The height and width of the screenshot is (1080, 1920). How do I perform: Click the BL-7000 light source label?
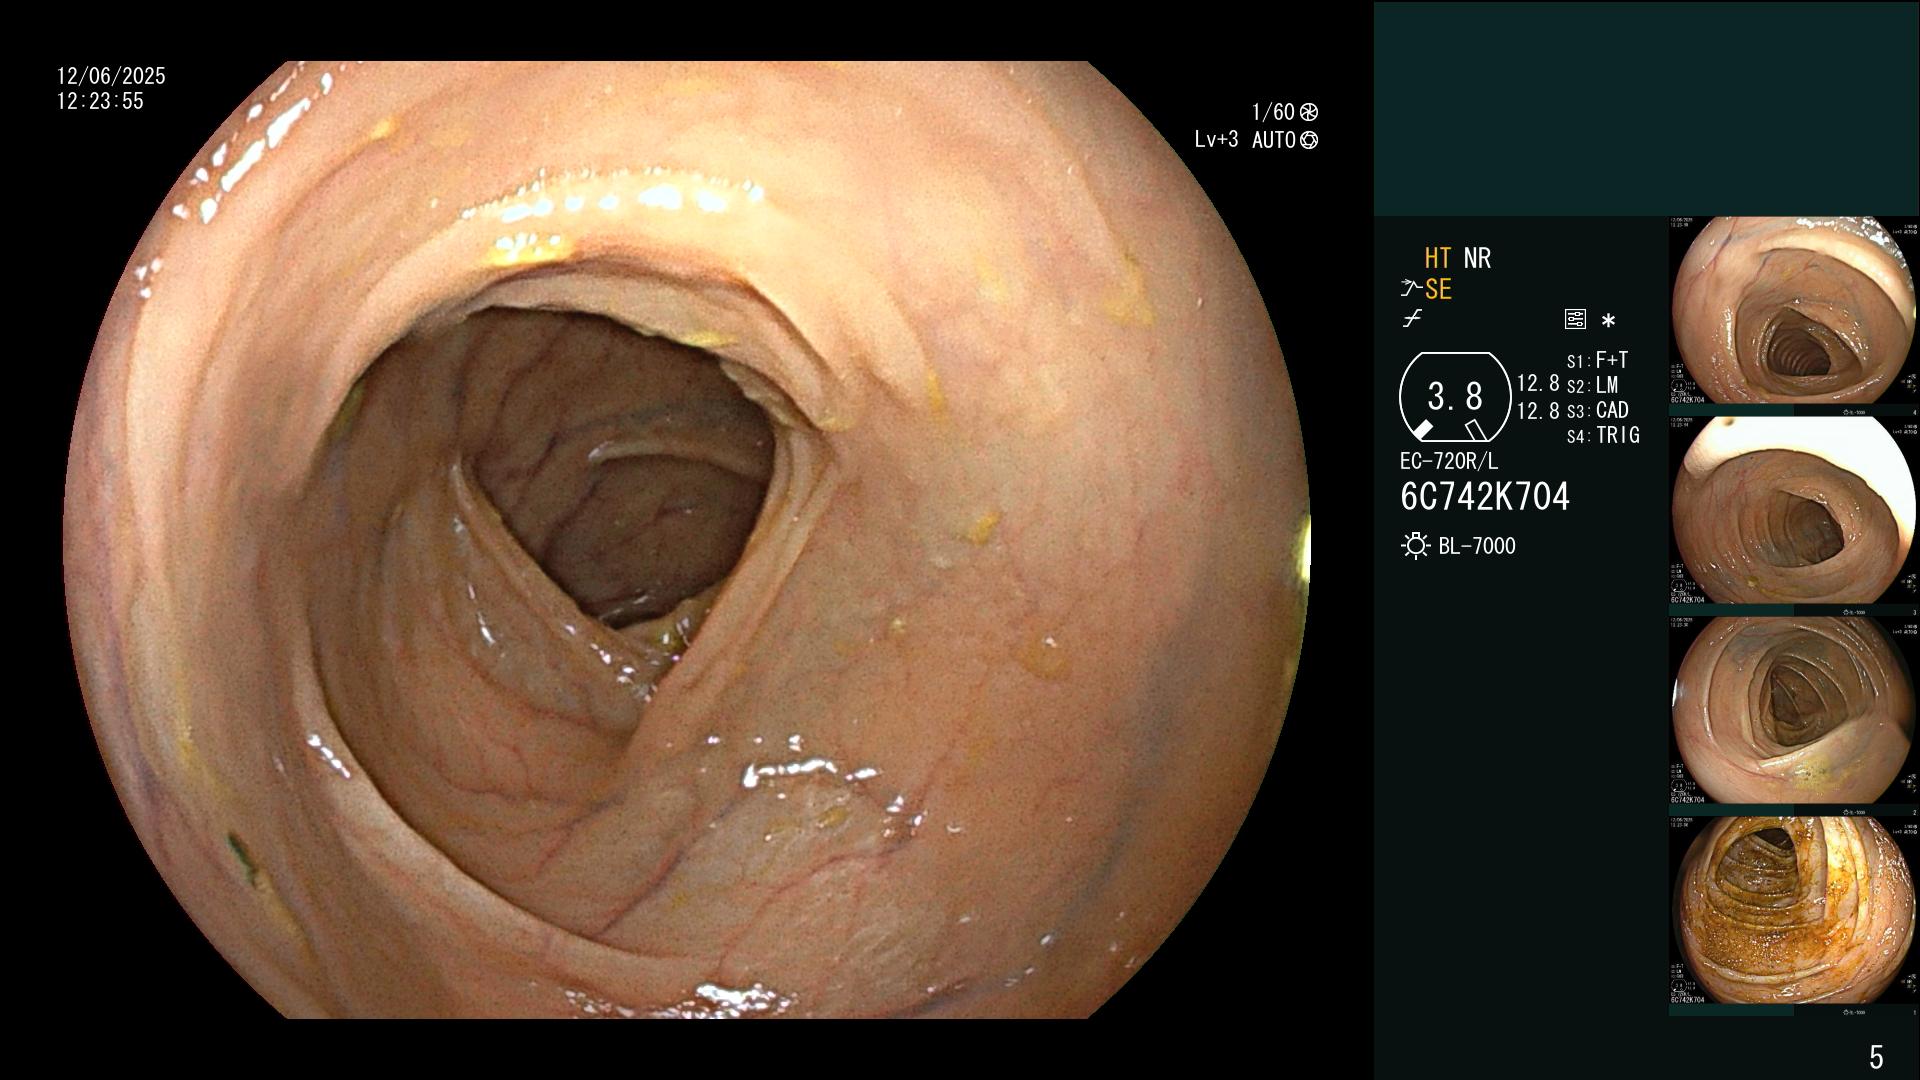1477,546
